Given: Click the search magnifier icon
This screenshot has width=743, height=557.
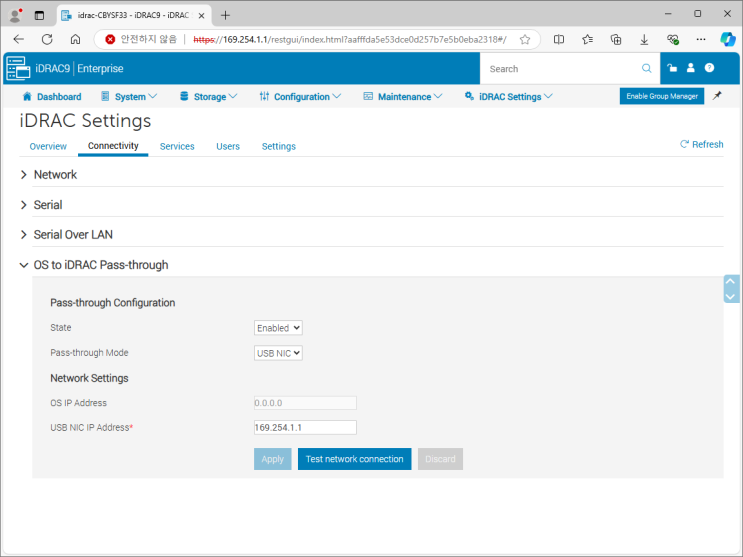Looking at the screenshot, I should [647, 69].
